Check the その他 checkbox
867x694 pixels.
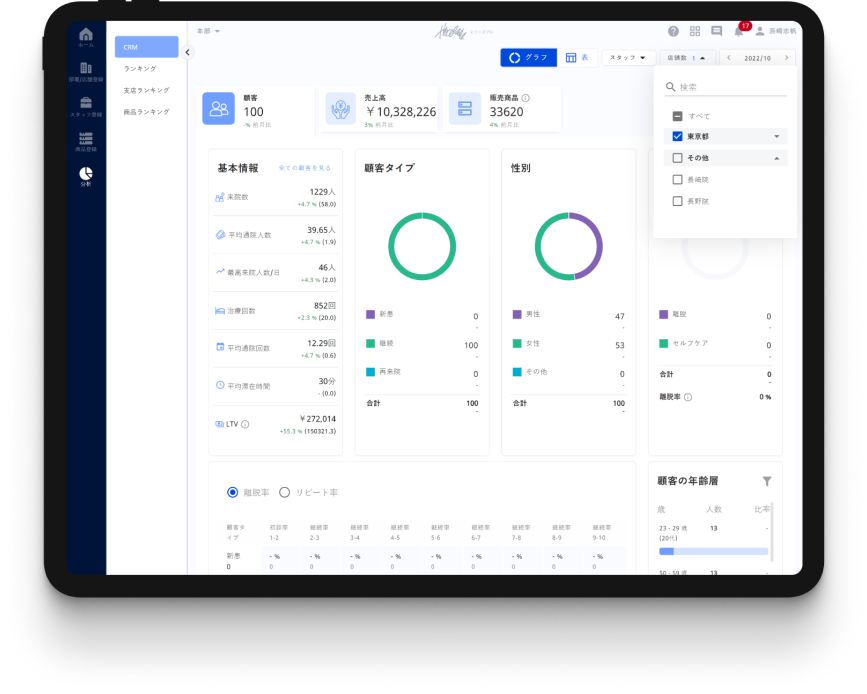pos(677,158)
